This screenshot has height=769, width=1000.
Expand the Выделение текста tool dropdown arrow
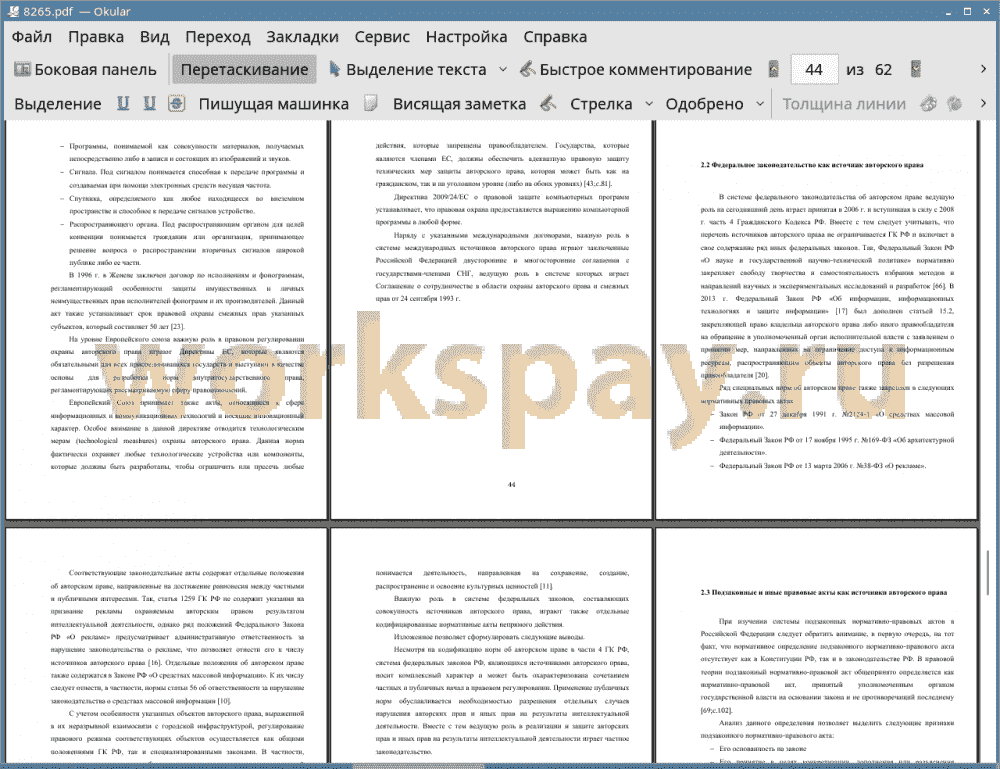503,70
